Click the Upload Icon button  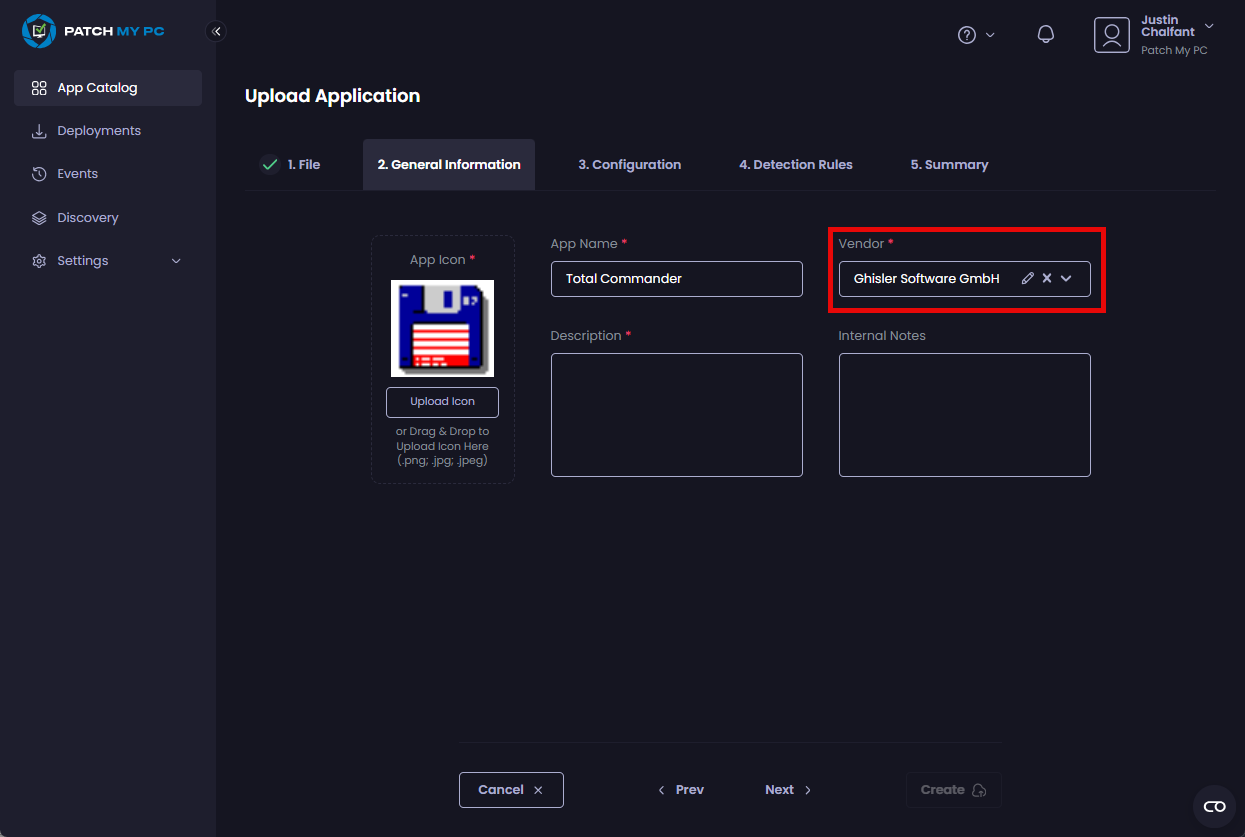pyautogui.click(x=442, y=402)
